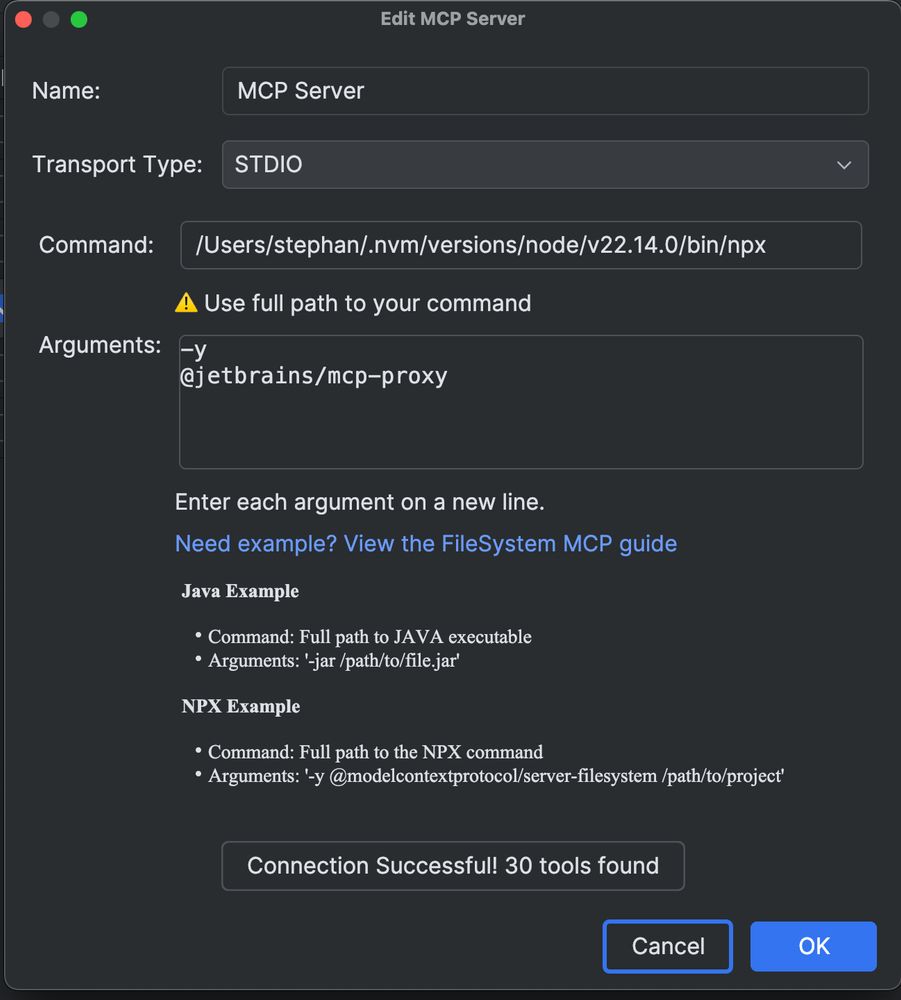Click "Enter each argument on a new line."
Viewport: 901px width, 1000px height.
coord(360,502)
